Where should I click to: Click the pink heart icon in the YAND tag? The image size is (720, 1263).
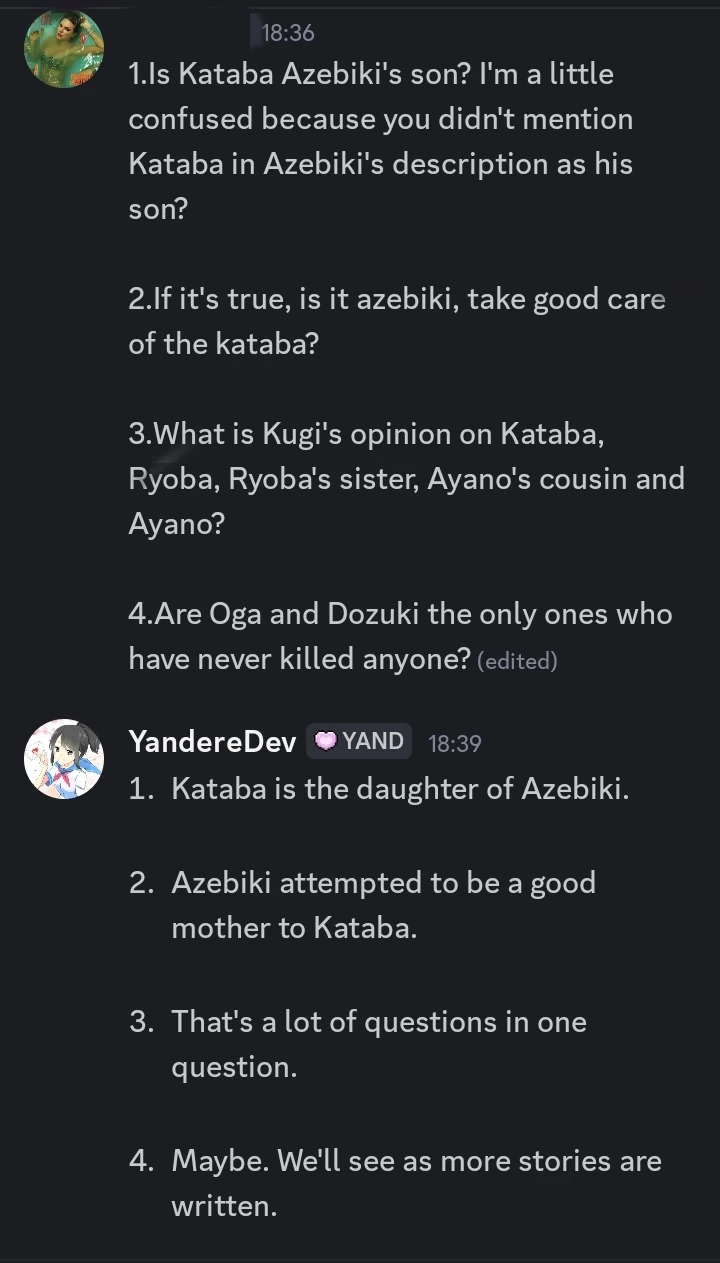tap(326, 741)
